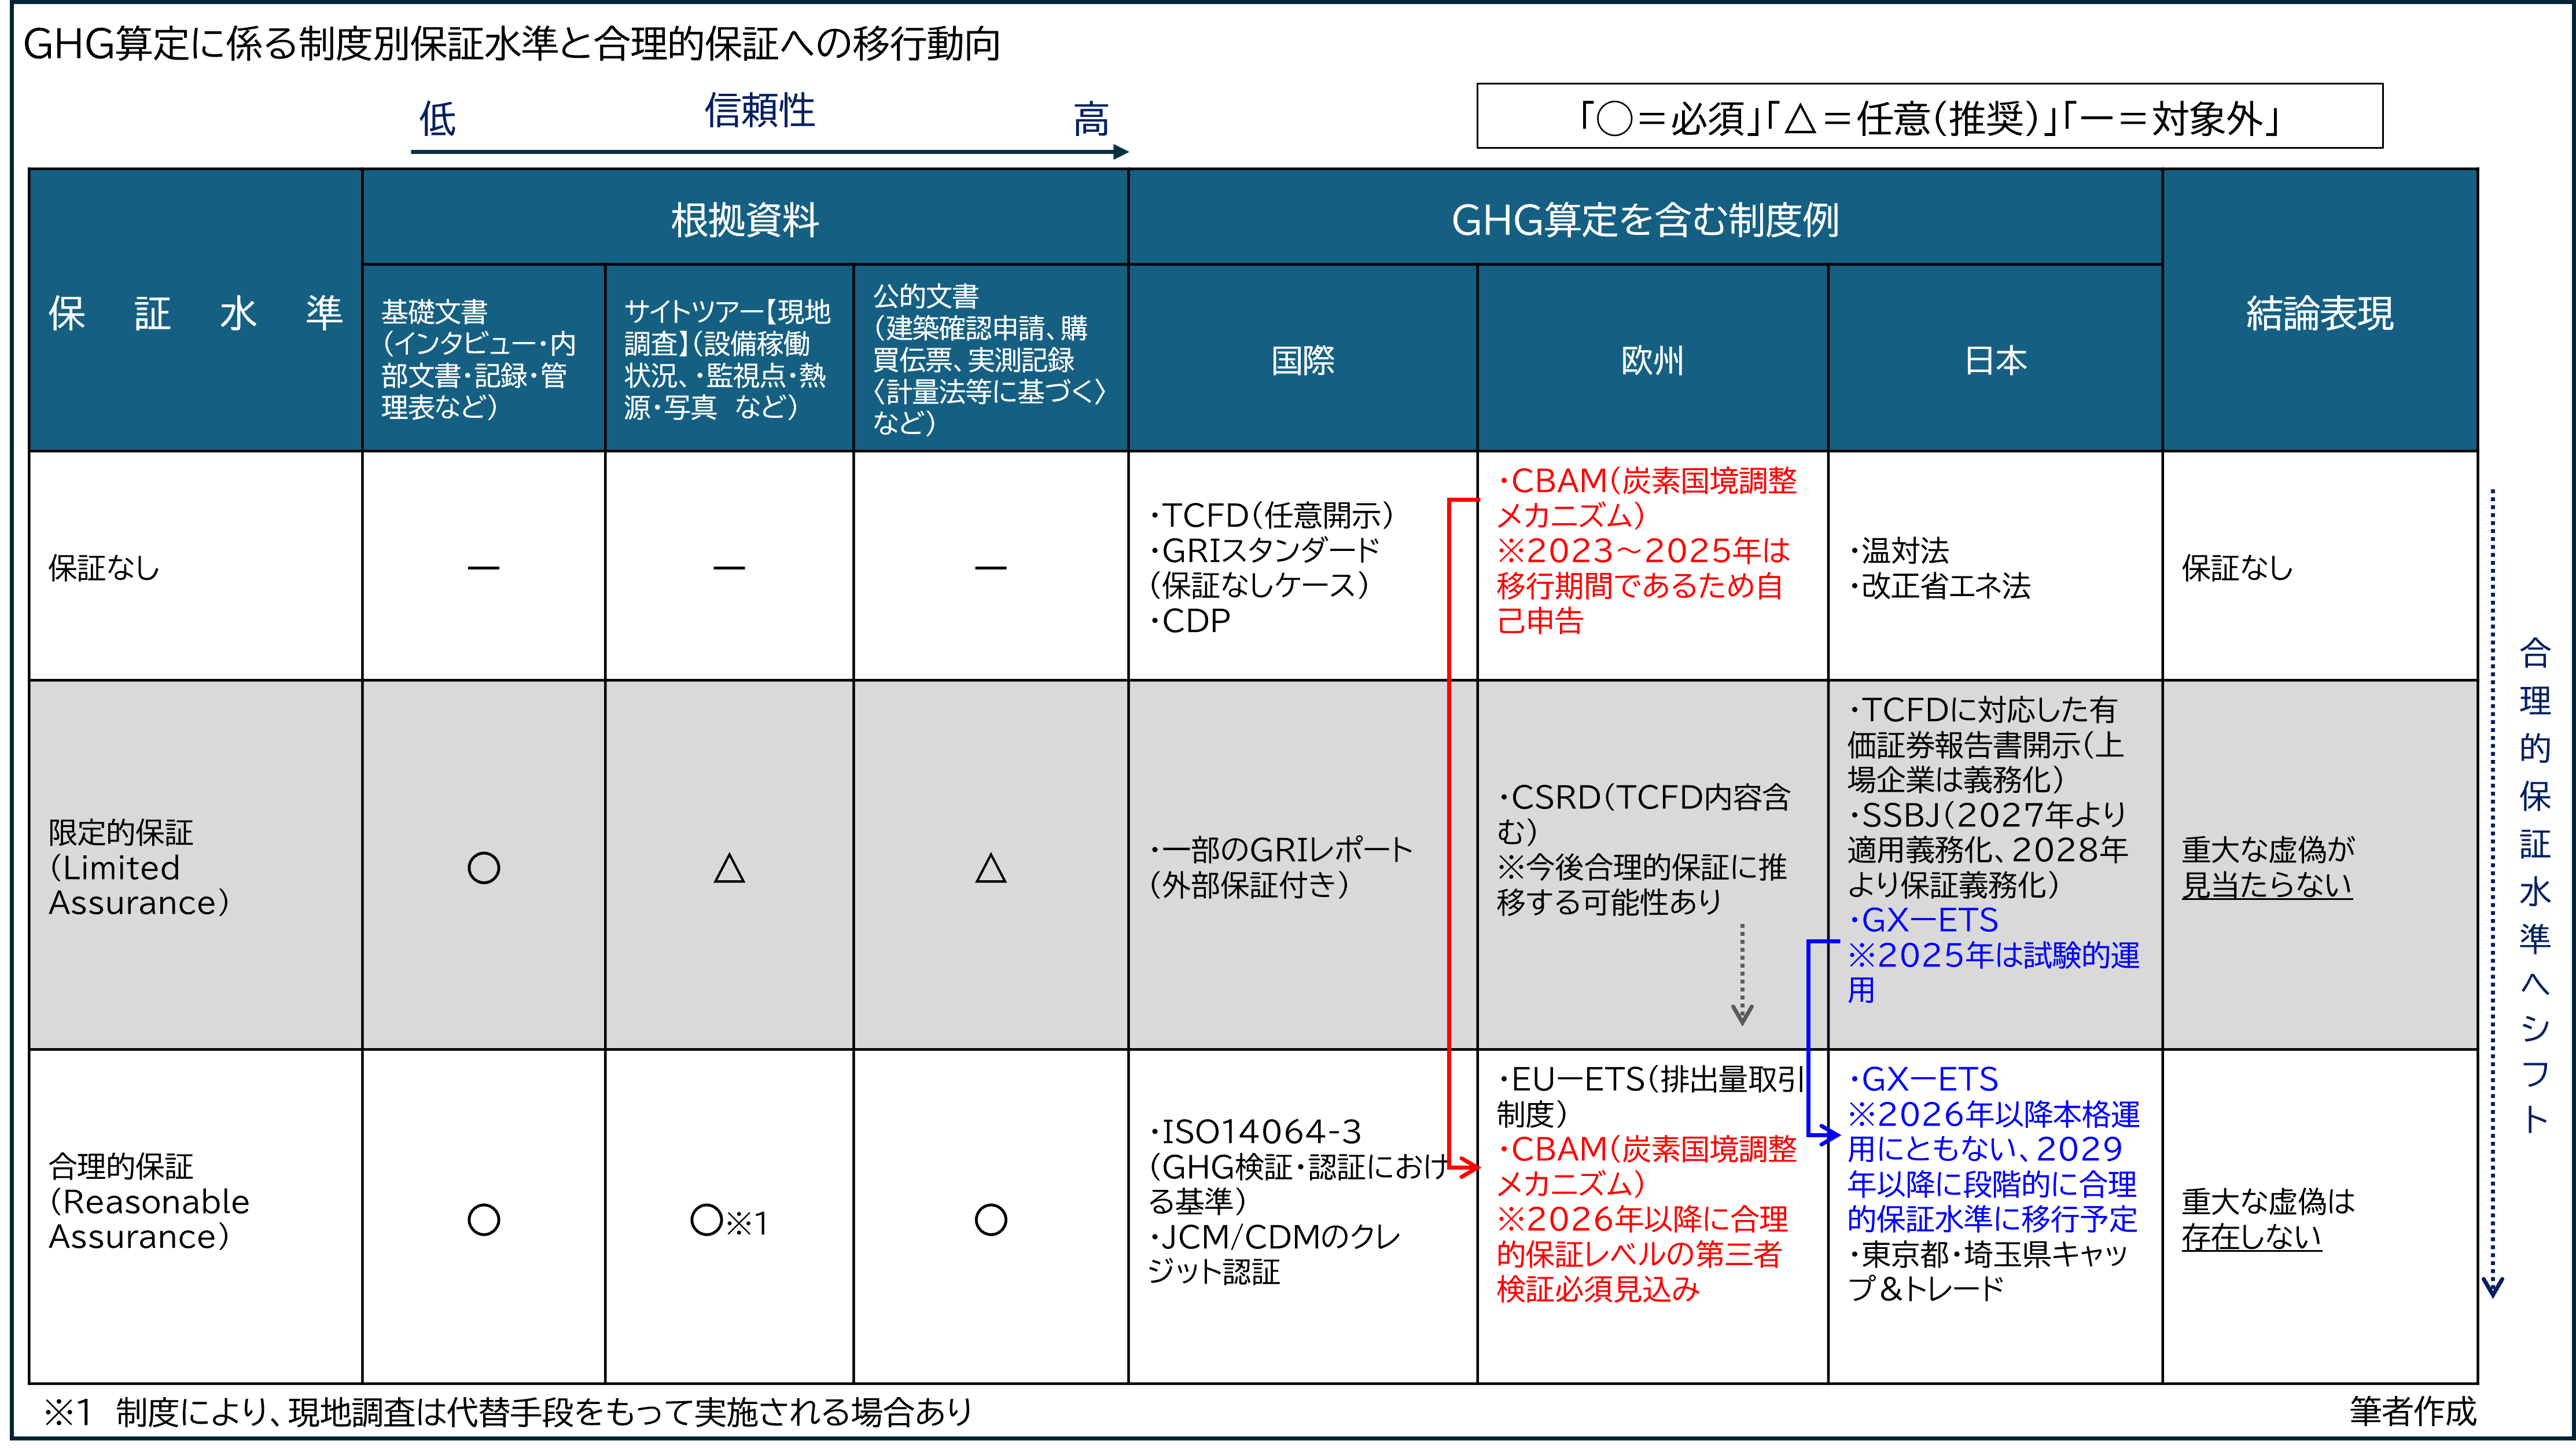Select the ○ mark for 基礎文書 in 合理的保証
2576x1448 pixels.
[x=484, y=1220]
